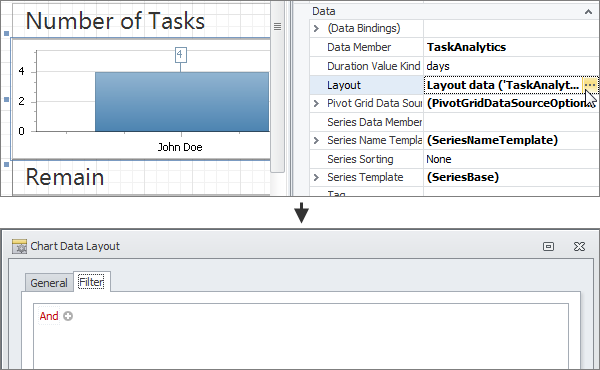Select the Filter tab
Image resolution: width=600 pixels, height=370 pixels.
point(91,282)
